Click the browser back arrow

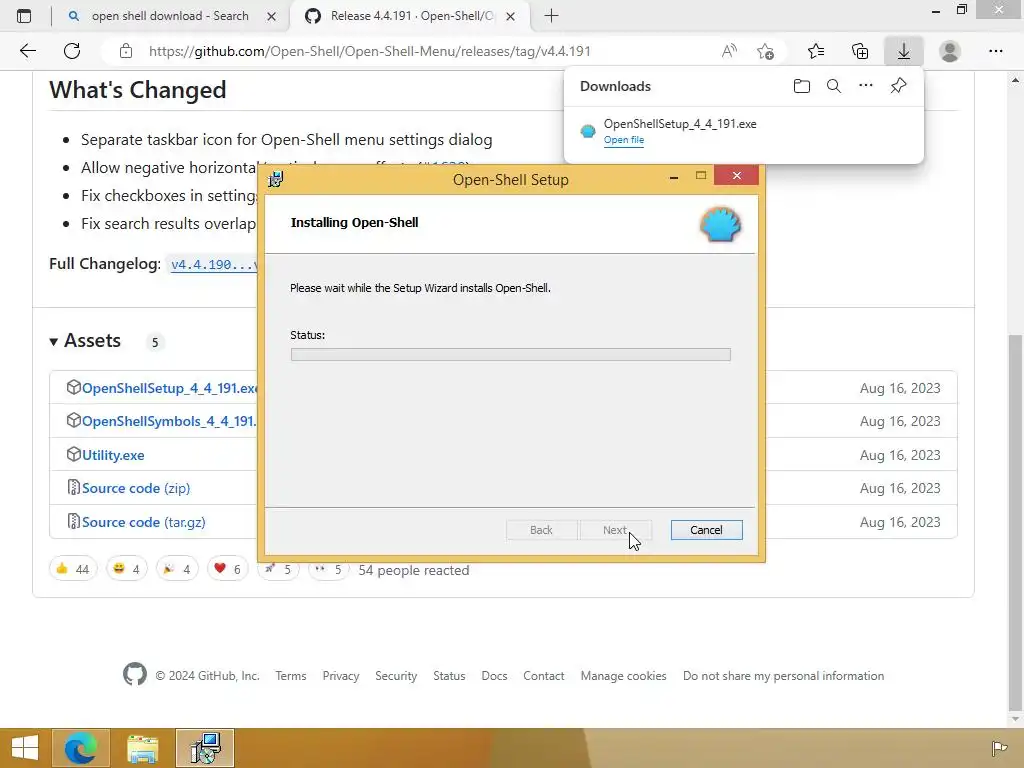27,51
